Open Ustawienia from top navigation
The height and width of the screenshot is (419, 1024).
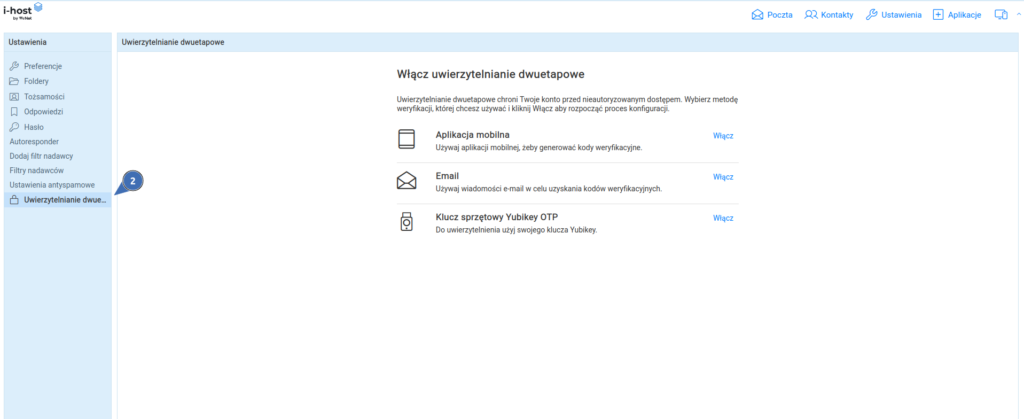[x=893, y=15]
